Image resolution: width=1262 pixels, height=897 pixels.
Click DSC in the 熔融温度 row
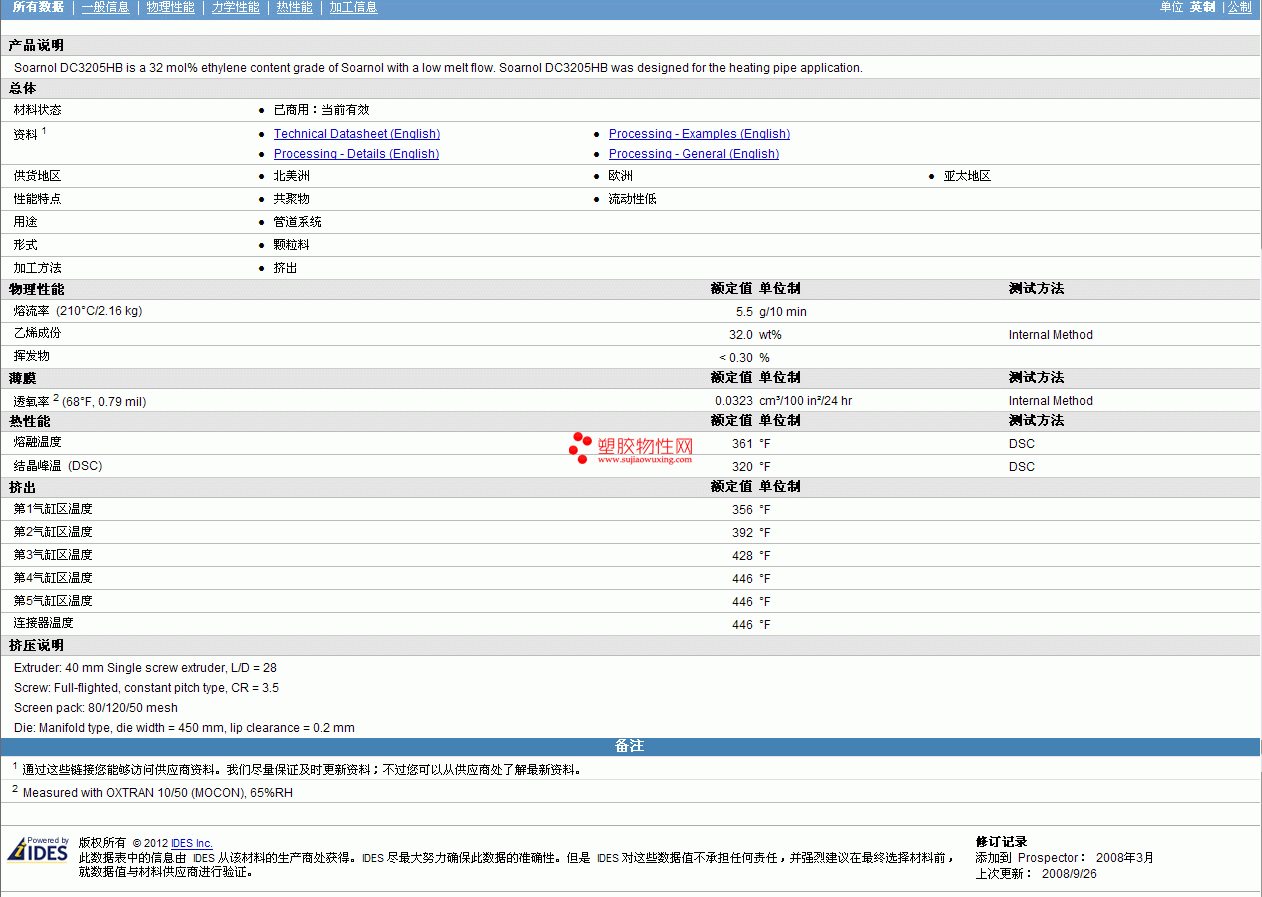point(1022,444)
